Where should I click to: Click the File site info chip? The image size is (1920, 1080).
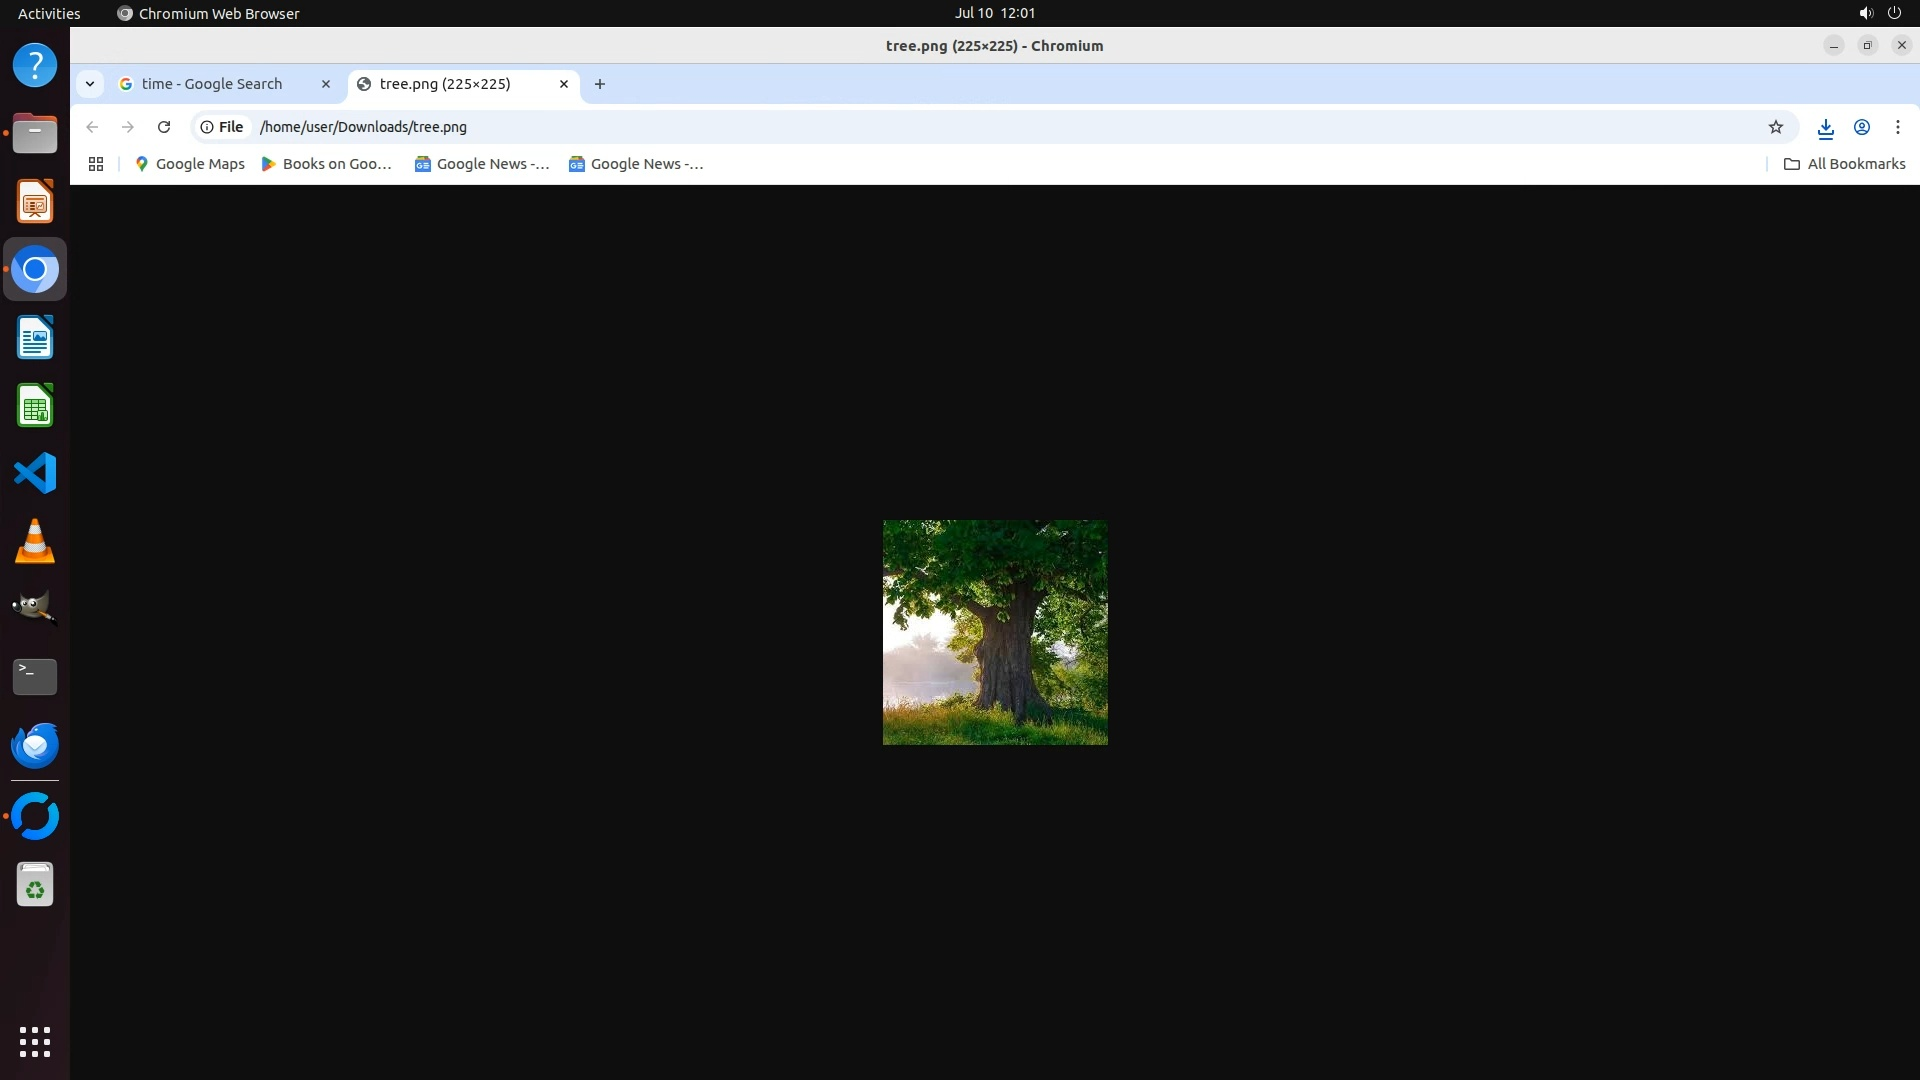(x=222, y=127)
